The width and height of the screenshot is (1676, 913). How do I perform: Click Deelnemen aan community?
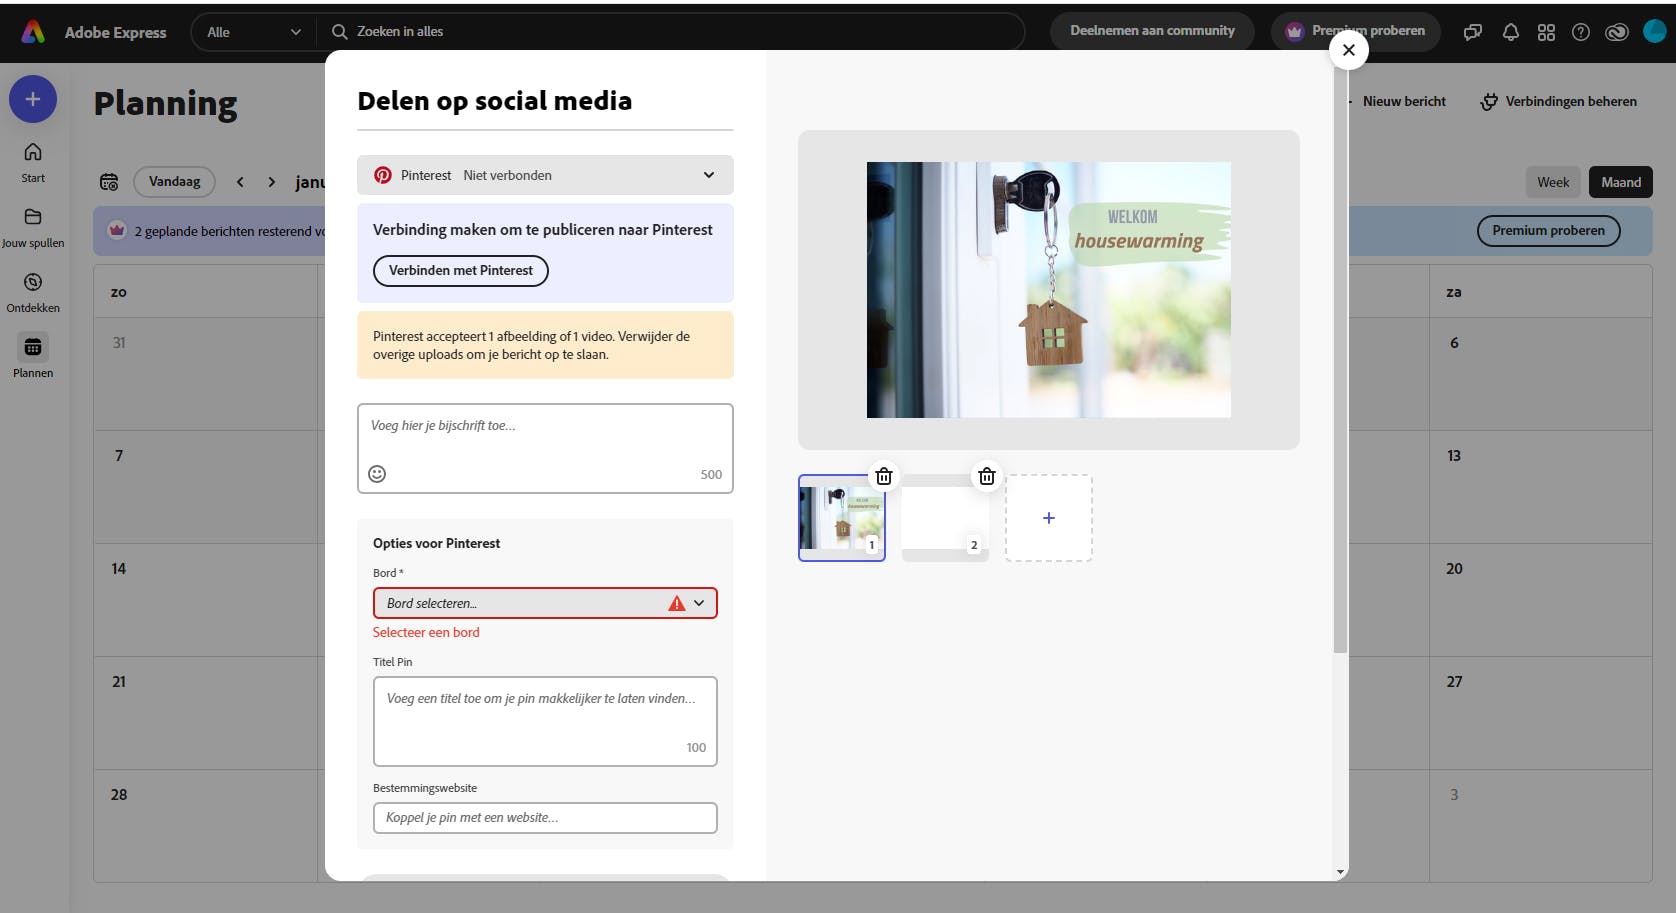[x=1152, y=31]
